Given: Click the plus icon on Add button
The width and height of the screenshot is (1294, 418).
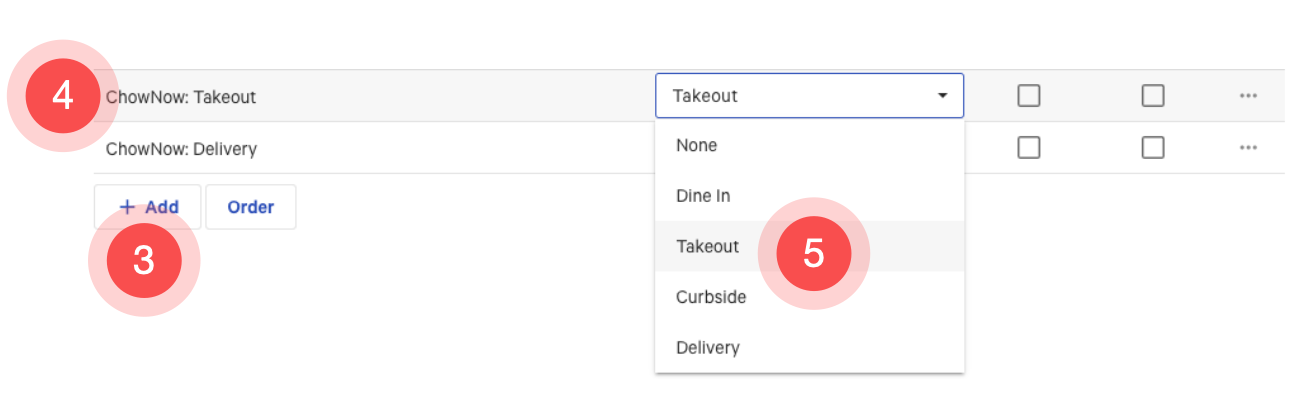Looking at the screenshot, I should coord(127,208).
